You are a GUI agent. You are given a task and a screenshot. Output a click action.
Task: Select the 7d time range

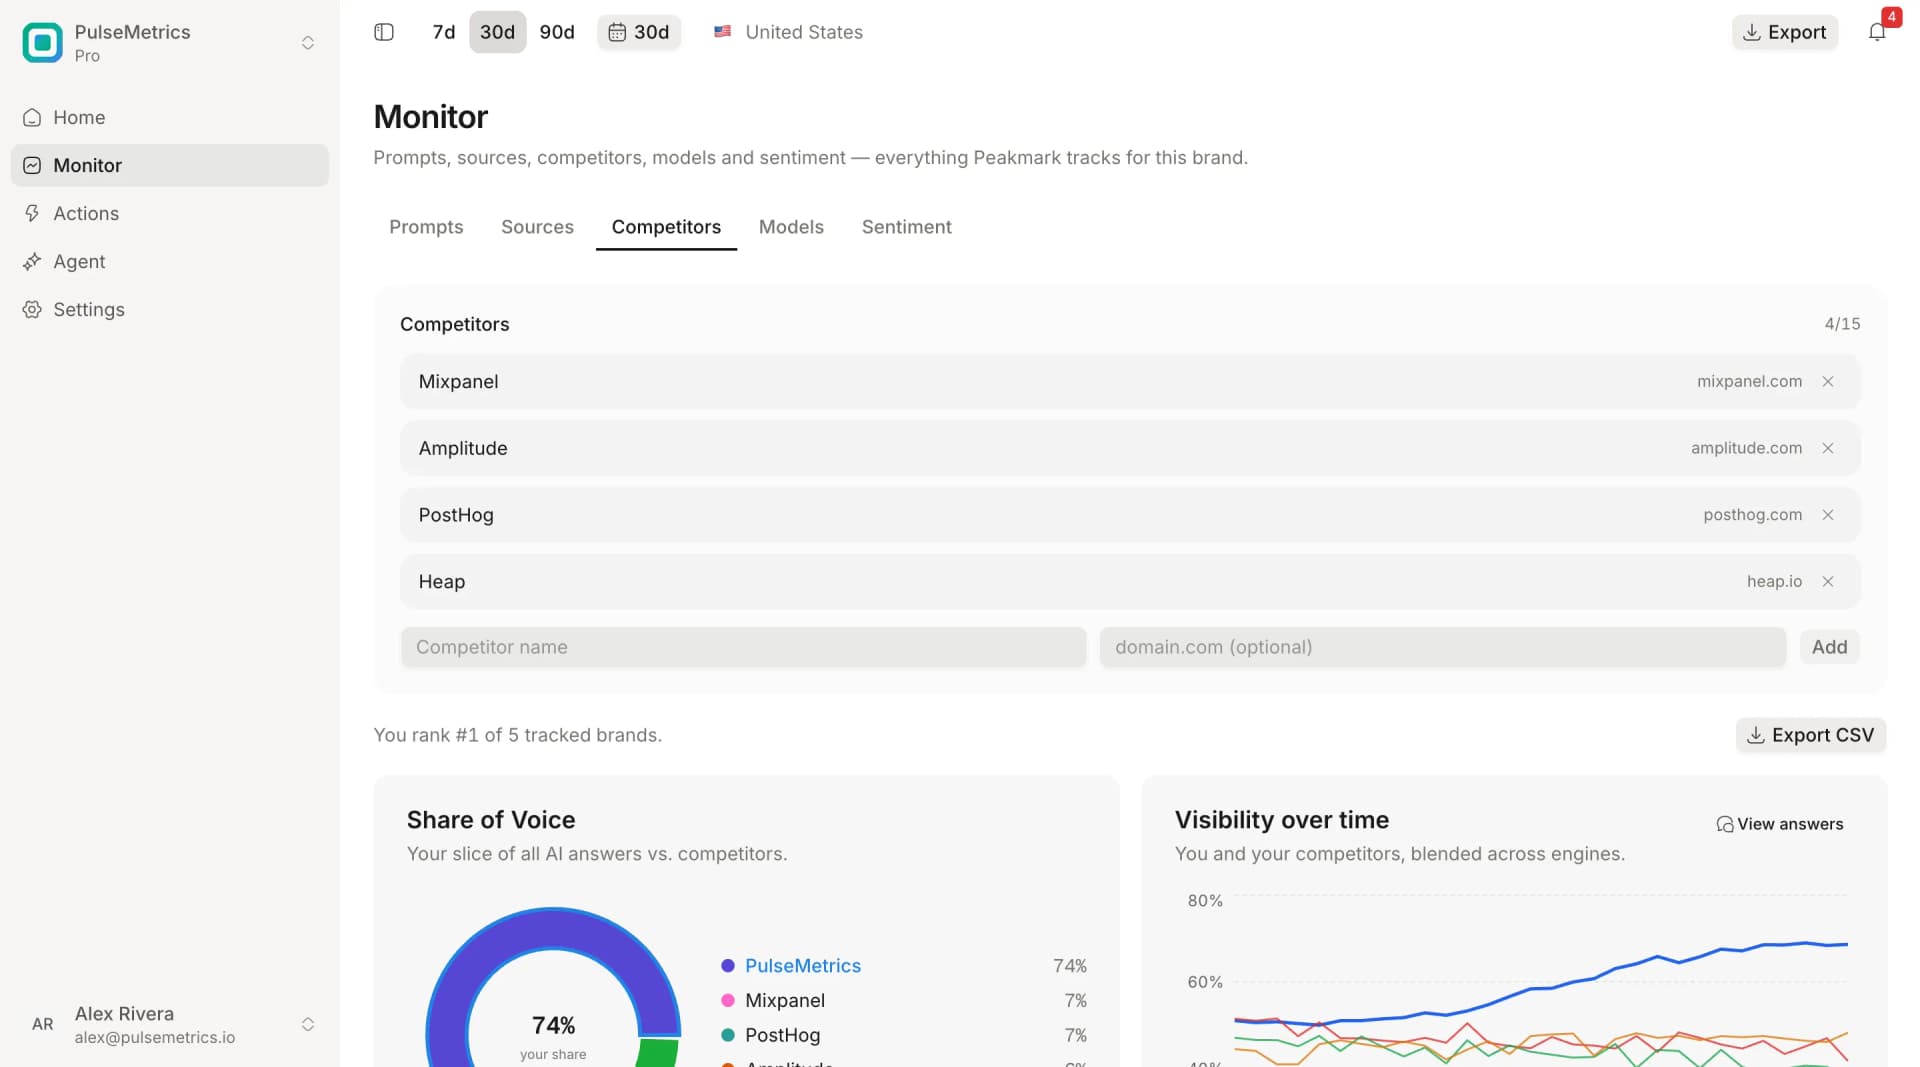[x=444, y=32]
